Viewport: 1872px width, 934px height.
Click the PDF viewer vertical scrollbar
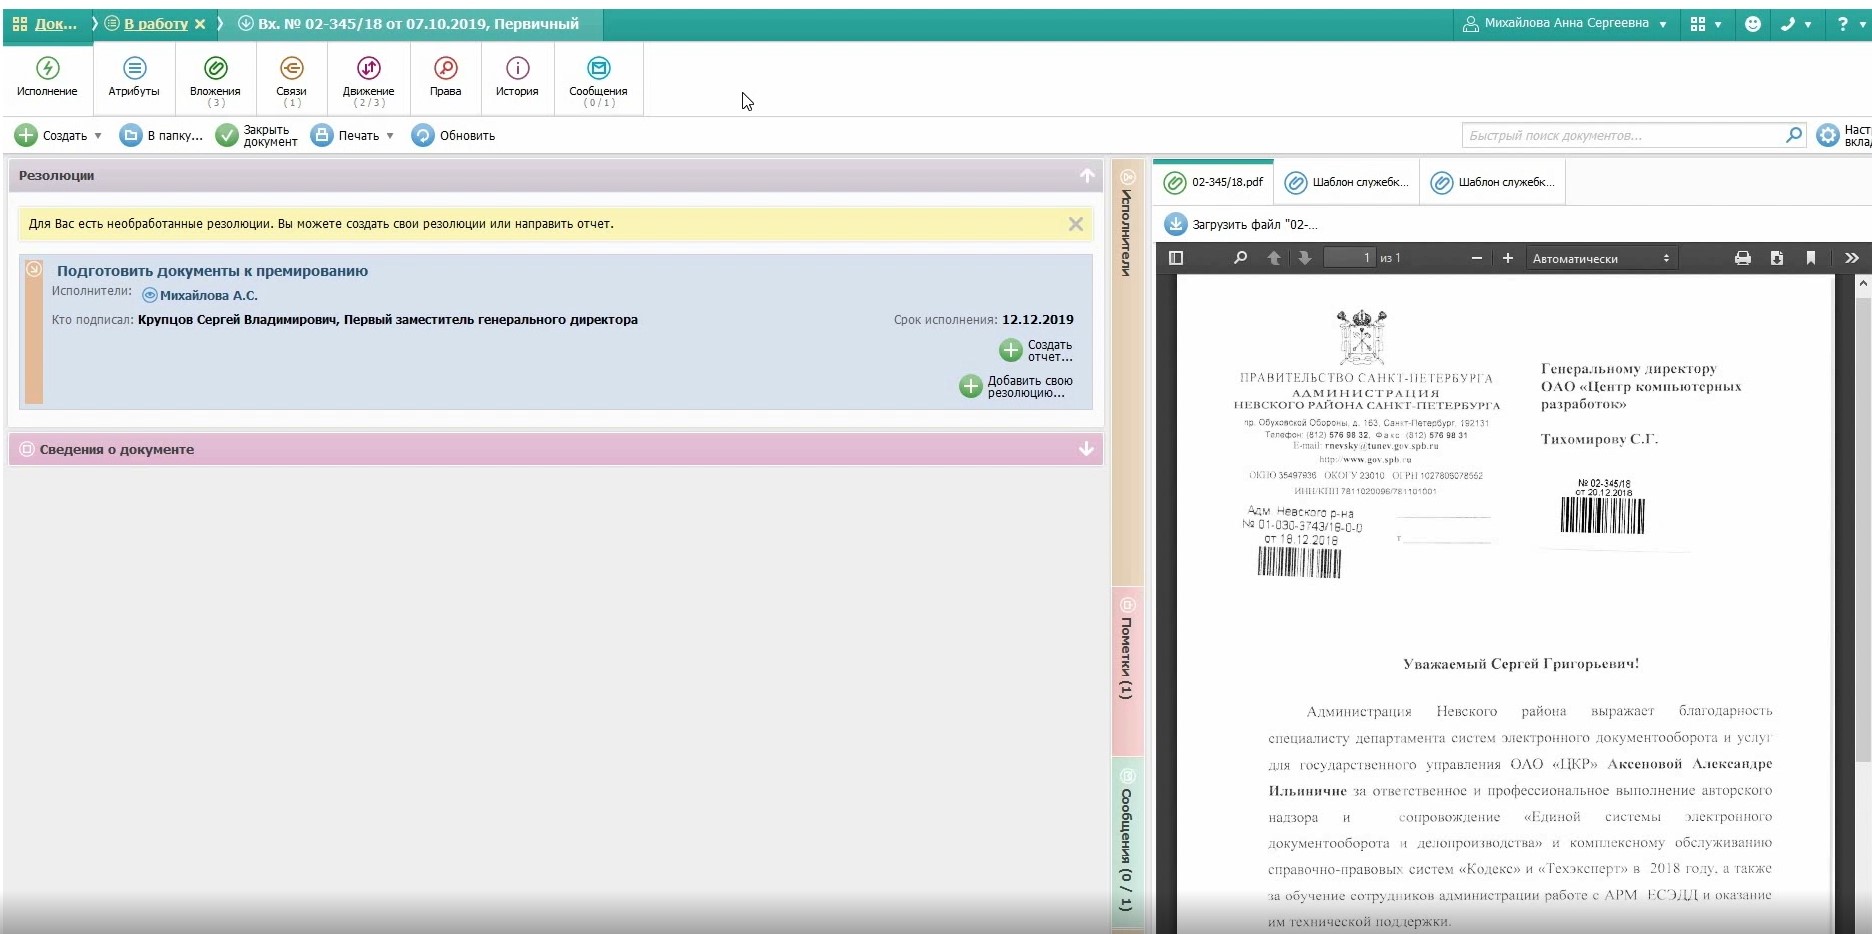tap(1862, 530)
